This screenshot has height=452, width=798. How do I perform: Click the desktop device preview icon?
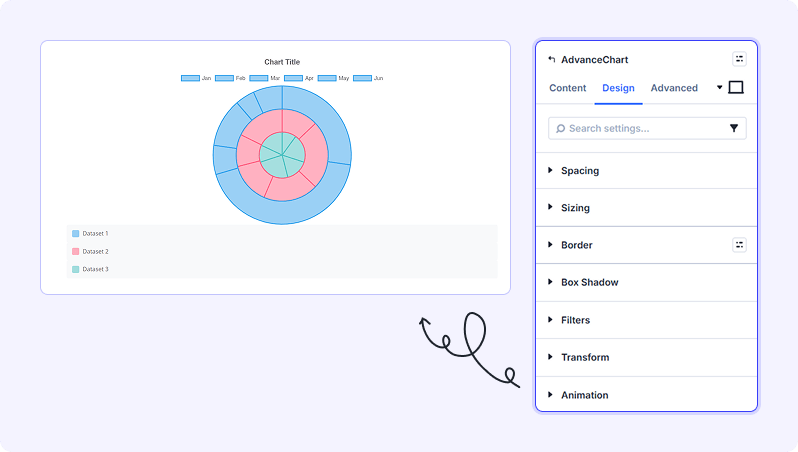pyautogui.click(x=736, y=88)
